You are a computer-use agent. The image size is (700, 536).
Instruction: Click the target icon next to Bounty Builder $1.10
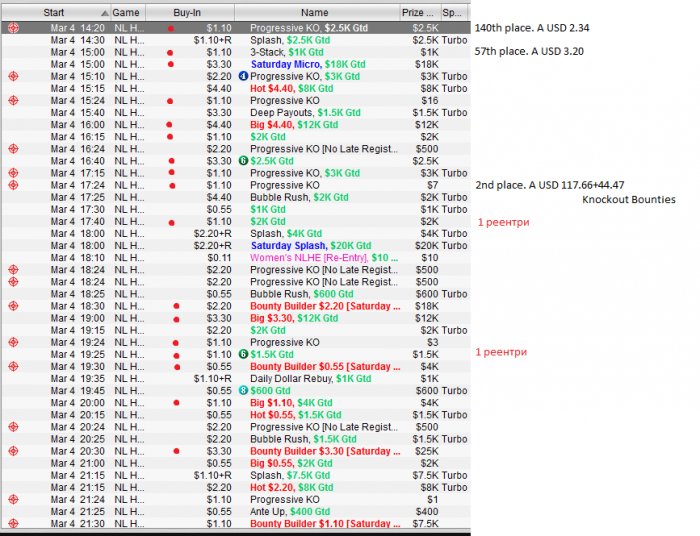pos(13,524)
